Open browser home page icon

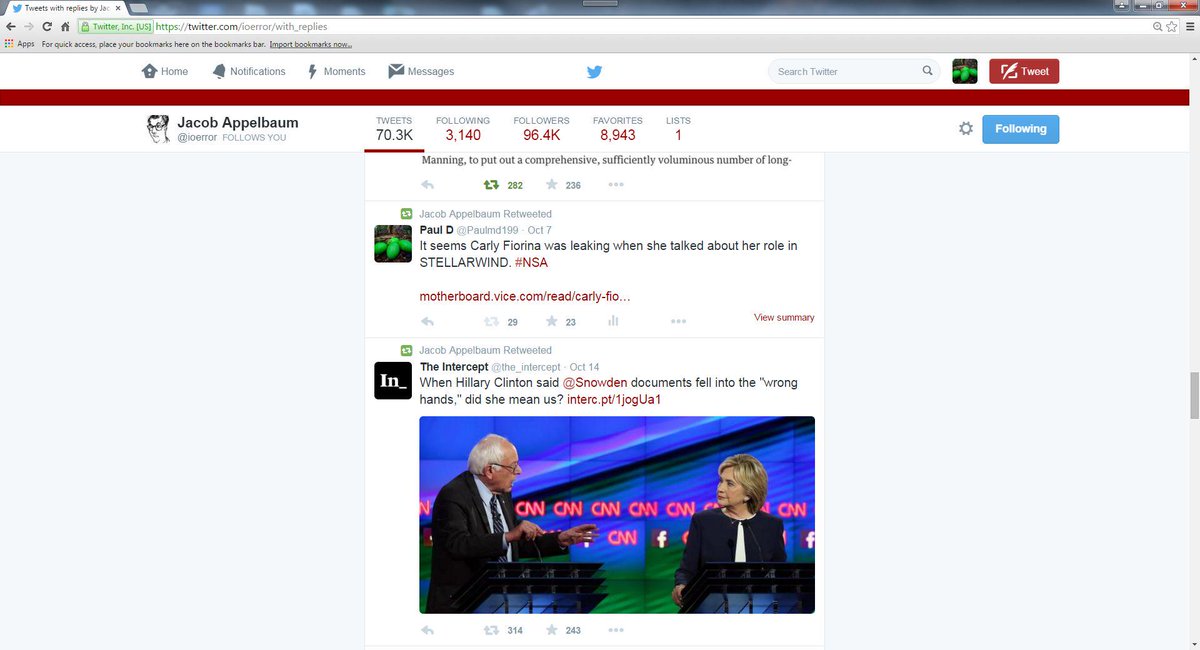pyautogui.click(x=64, y=27)
